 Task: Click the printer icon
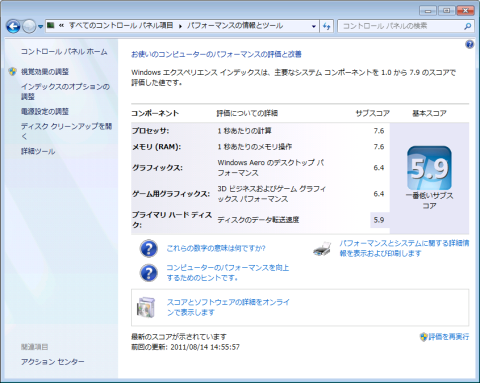[322, 249]
